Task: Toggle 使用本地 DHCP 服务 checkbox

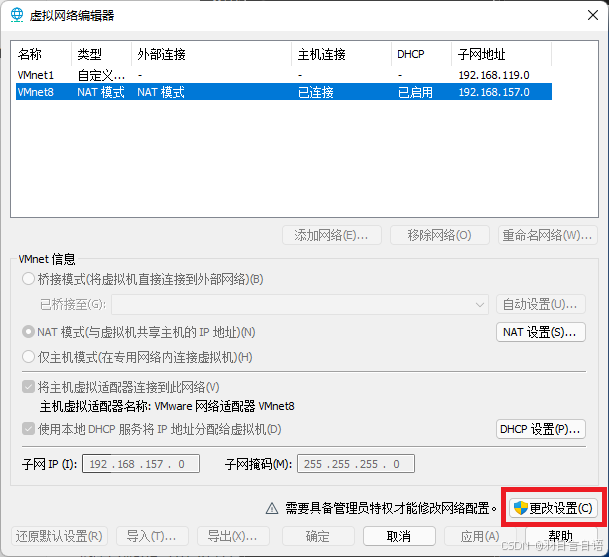Action: coord(28,429)
